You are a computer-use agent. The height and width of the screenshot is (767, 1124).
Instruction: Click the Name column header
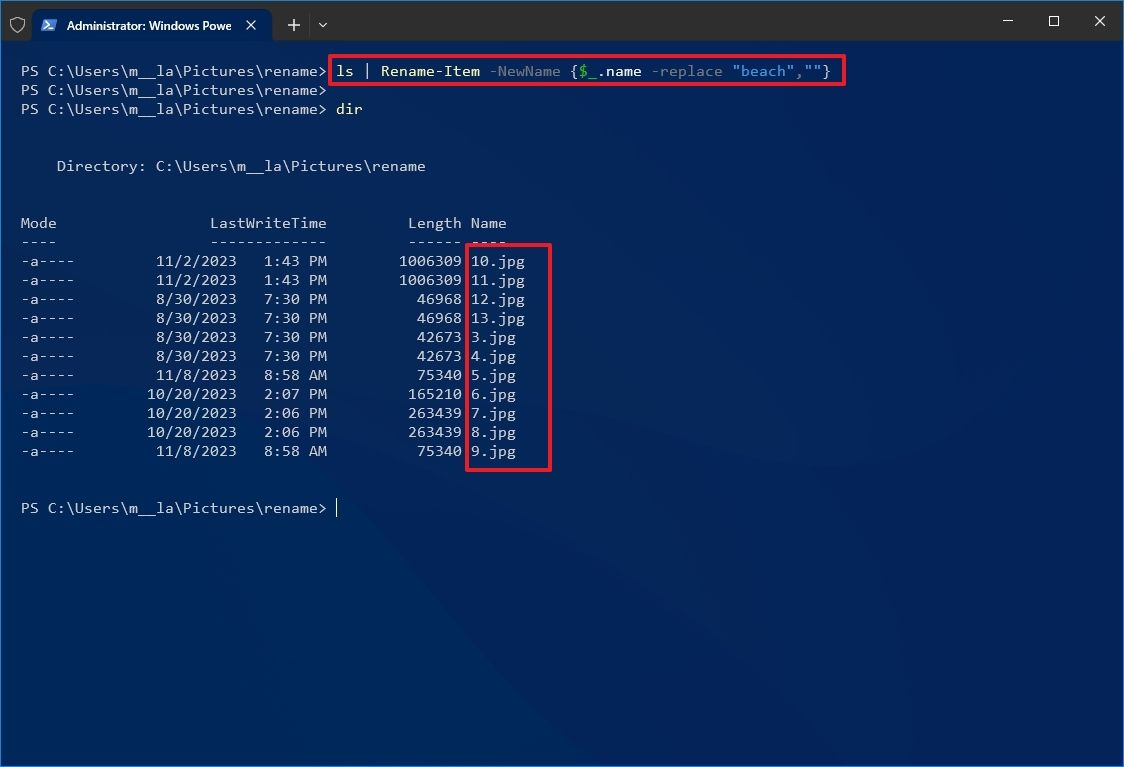(x=488, y=223)
